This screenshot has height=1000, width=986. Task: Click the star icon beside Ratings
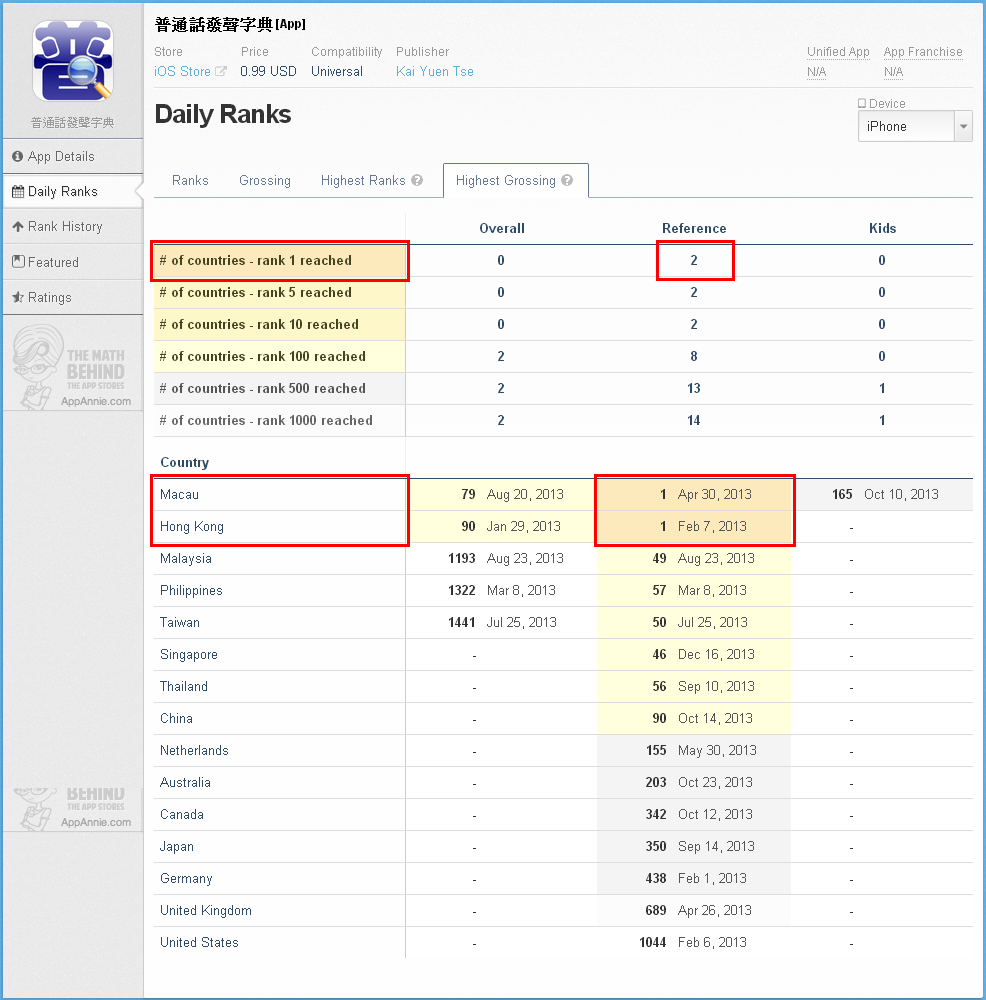(18, 298)
